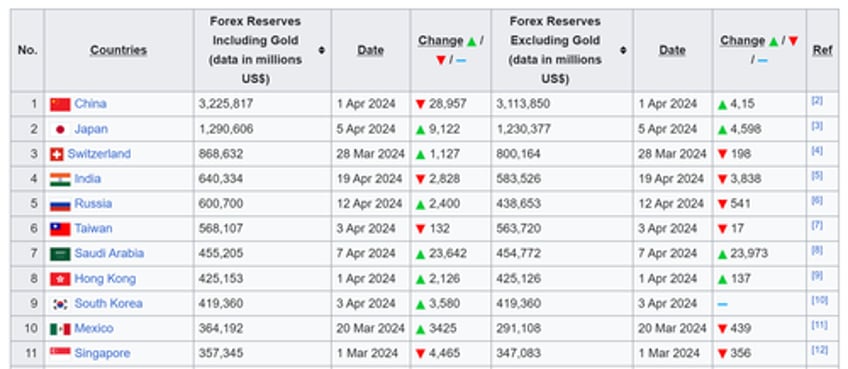Image resolution: width=848 pixels, height=369 pixels.
Task: Open the Hong Kong country link
Action: click(x=105, y=279)
